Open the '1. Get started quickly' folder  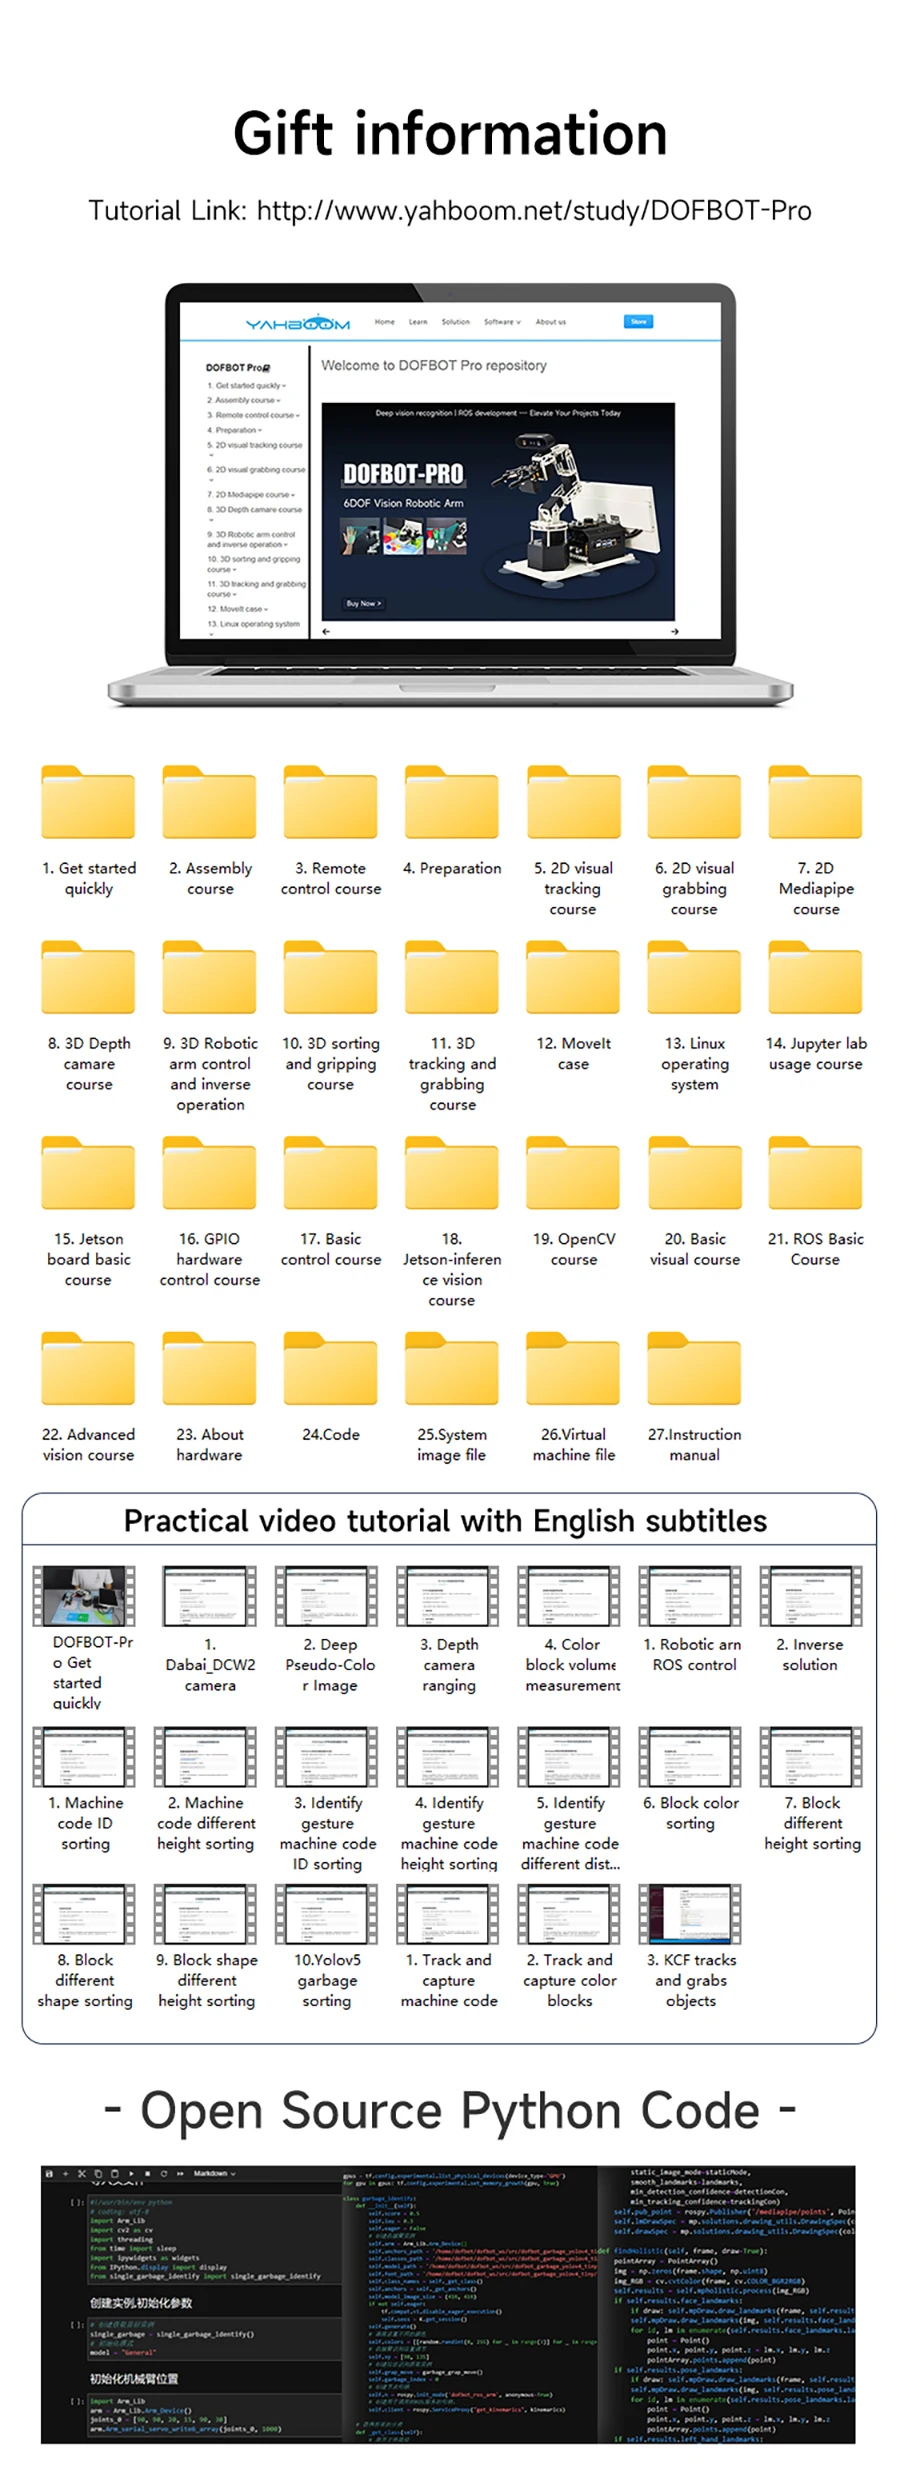(88, 801)
